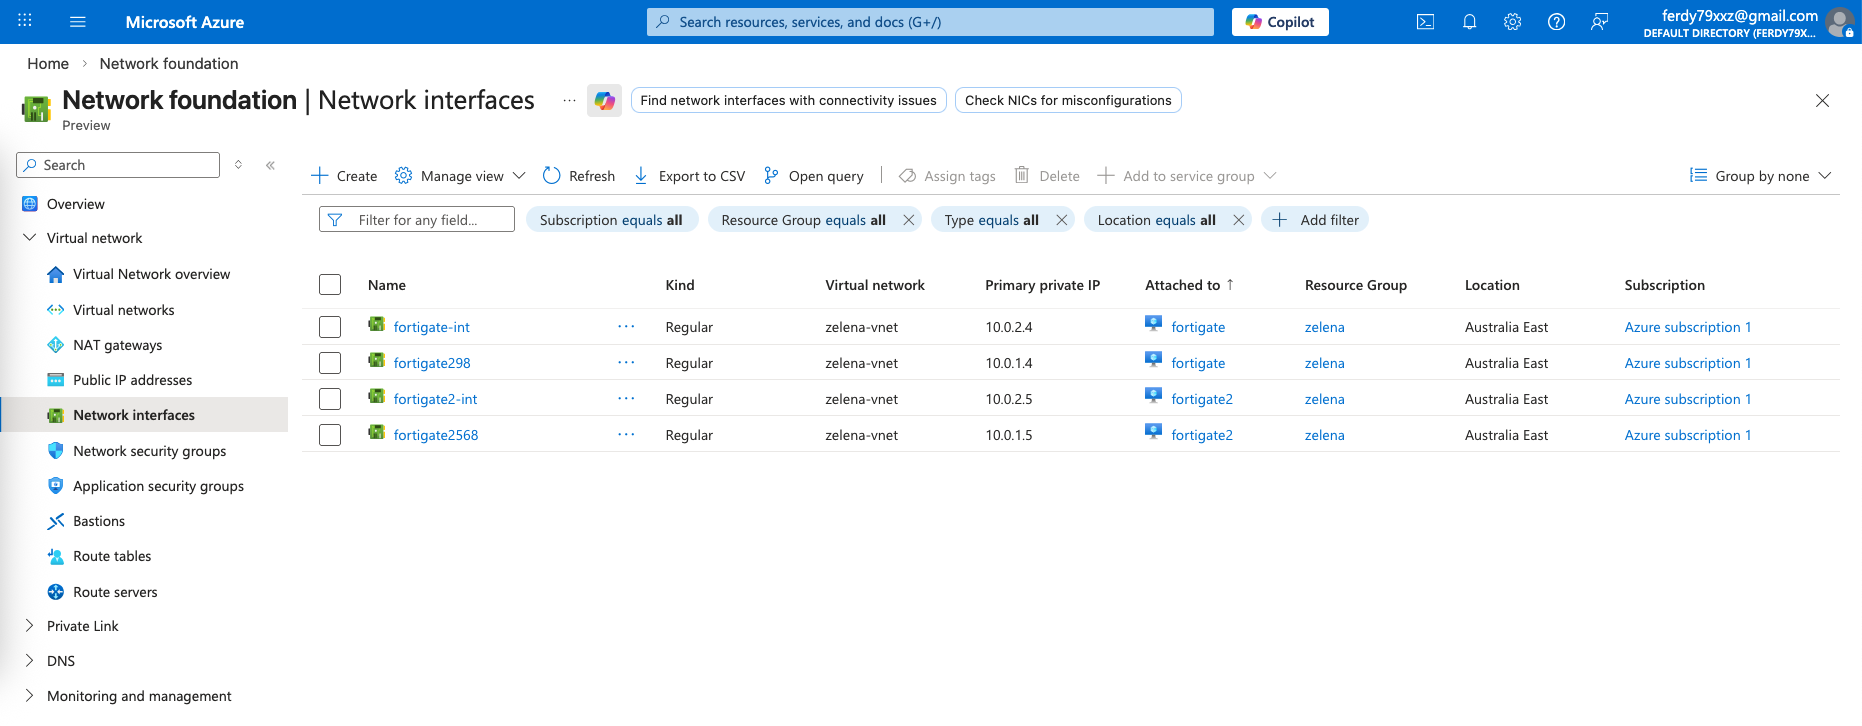Screen dimensions: 1862x726
Task: Open the Manage view dropdown
Action: [x=460, y=176]
